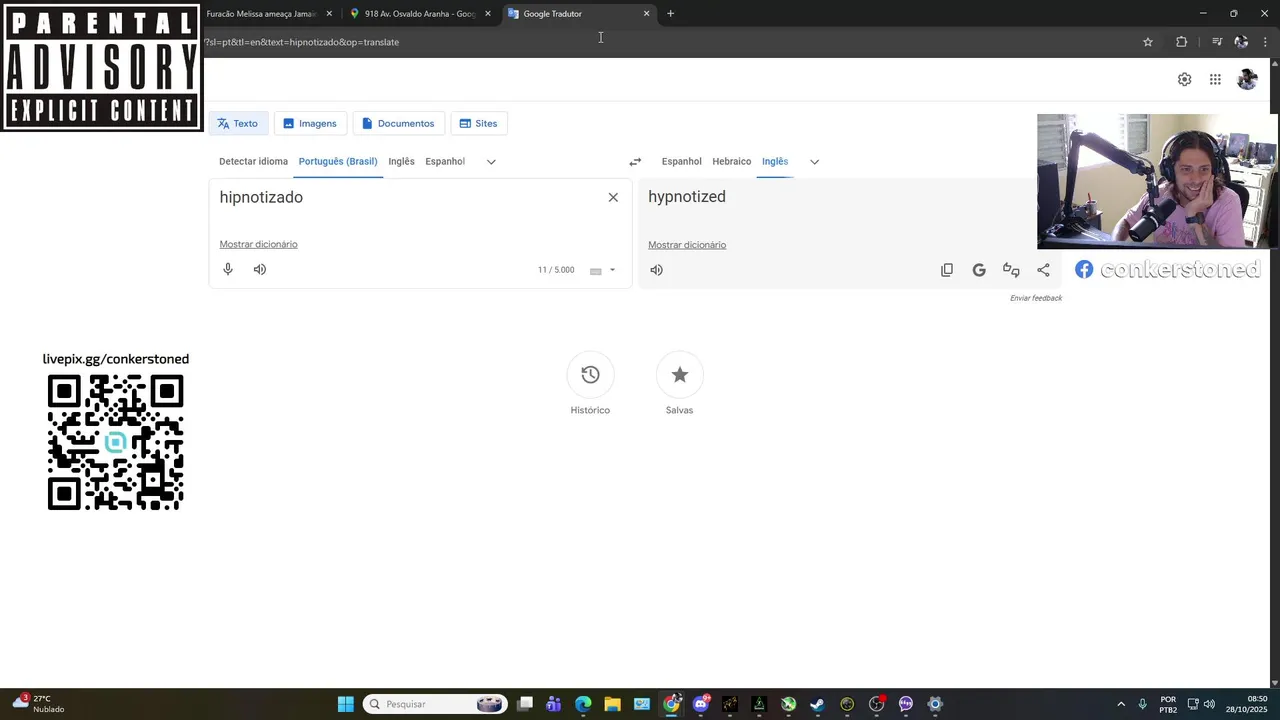Open the Chrome profile icon in toolbar

pyautogui.click(x=1241, y=42)
